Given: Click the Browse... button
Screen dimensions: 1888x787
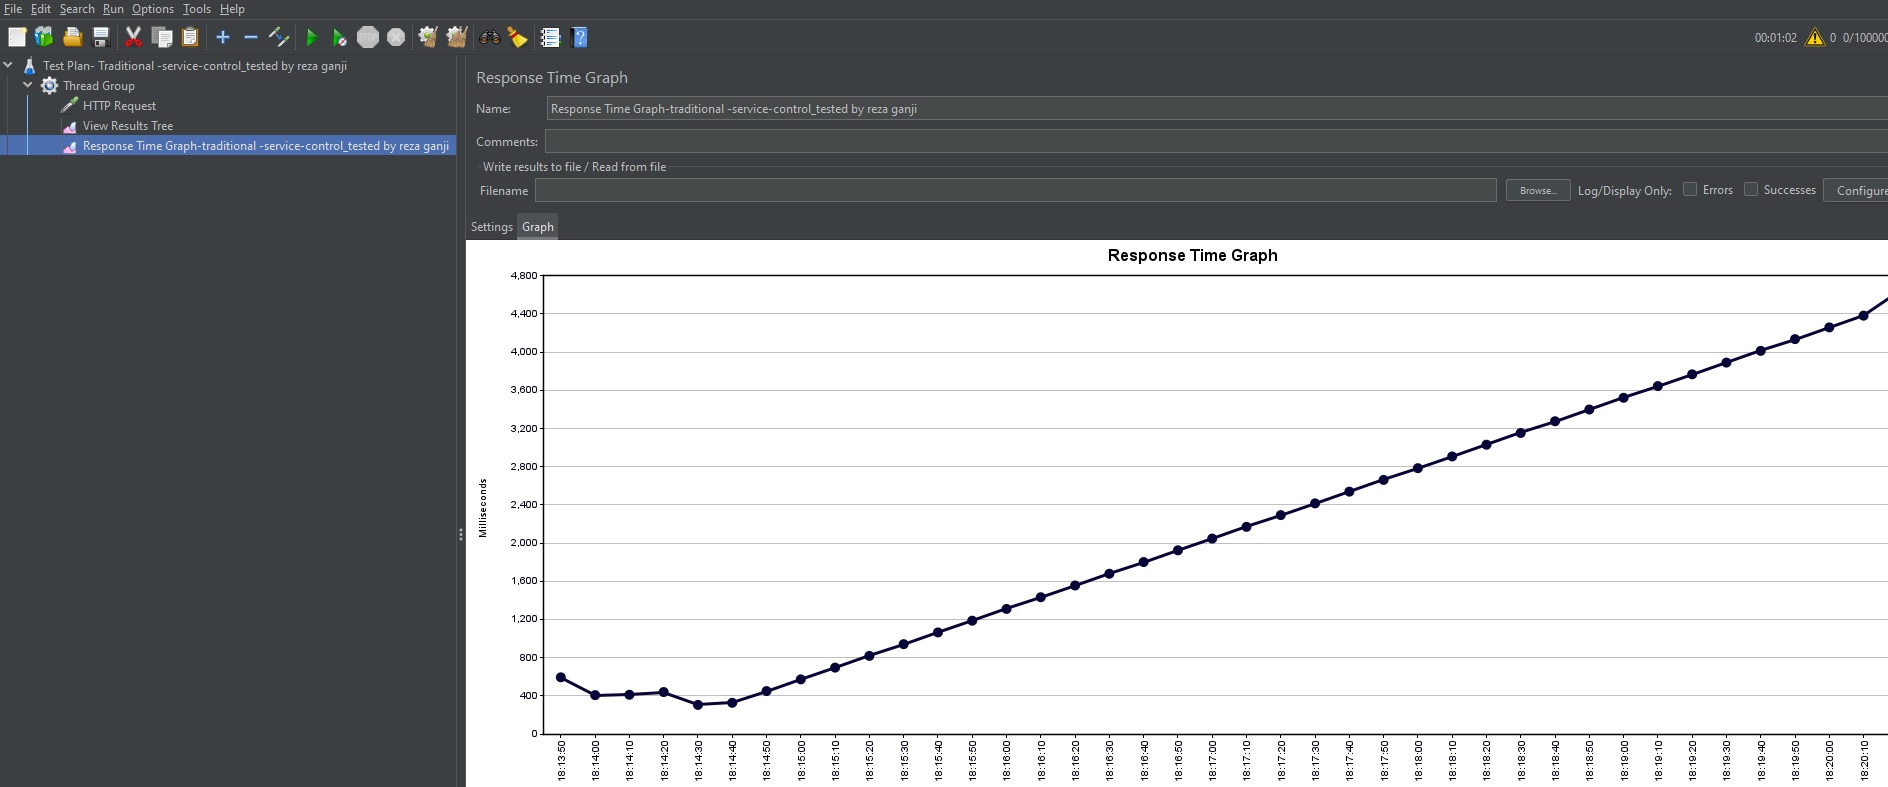Looking at the screenshot, I should tap(1538, 190).
